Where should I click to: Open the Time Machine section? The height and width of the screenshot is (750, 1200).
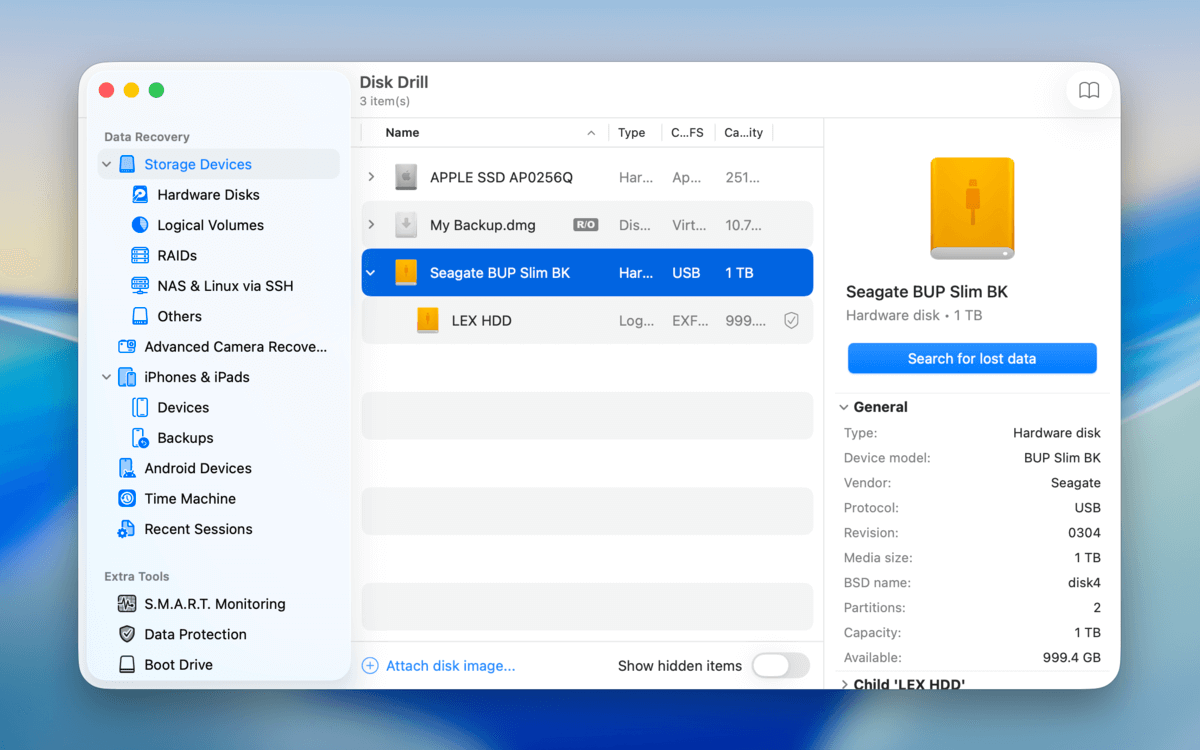click(189, 499)
